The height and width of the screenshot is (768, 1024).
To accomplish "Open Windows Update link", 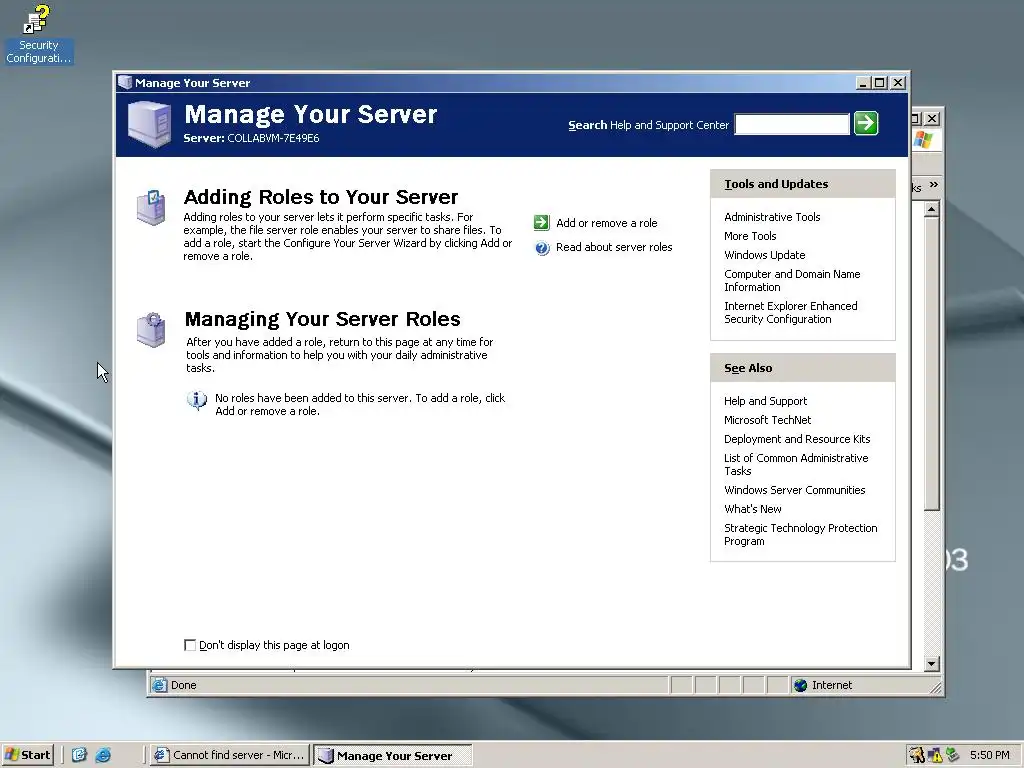I will [x=764, y=255].
